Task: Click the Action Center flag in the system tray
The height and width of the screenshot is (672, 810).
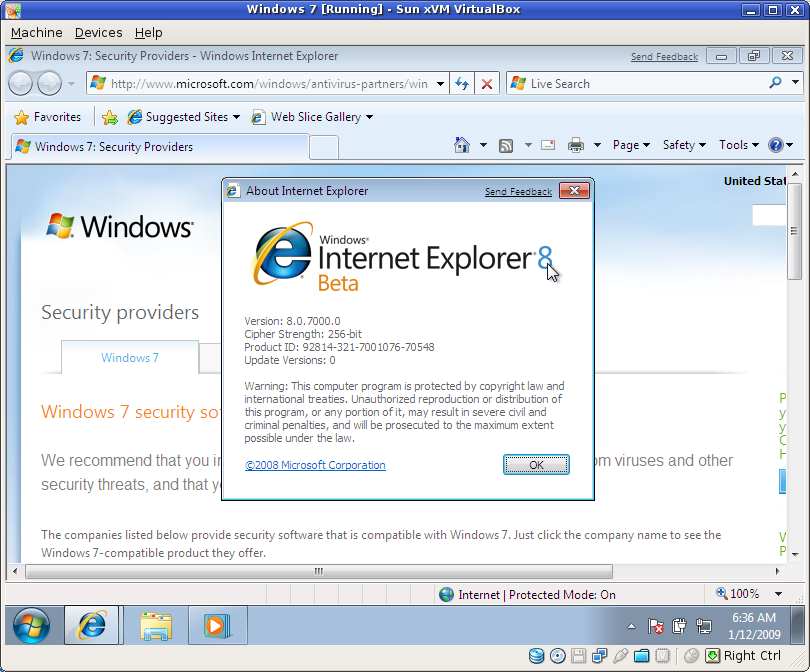Action: click(657, 626)
